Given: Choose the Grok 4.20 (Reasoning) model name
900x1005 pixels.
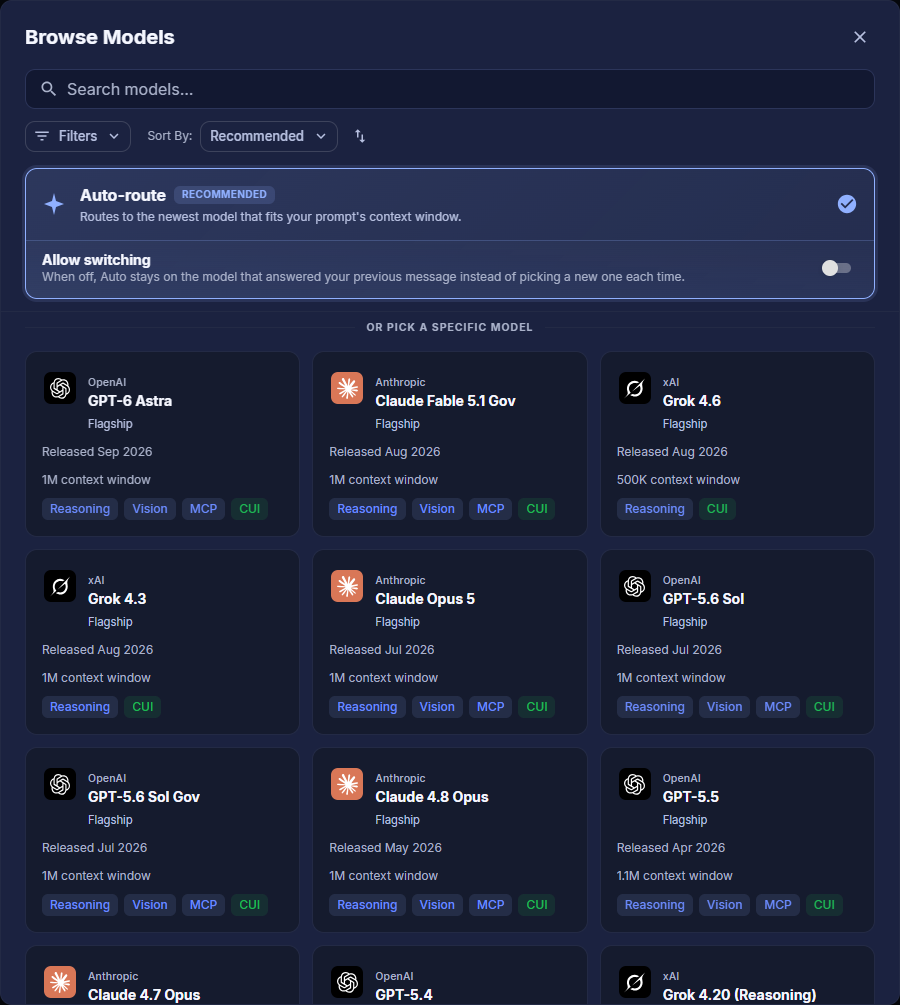Looking at the screenshot, I should click(739, 995).
